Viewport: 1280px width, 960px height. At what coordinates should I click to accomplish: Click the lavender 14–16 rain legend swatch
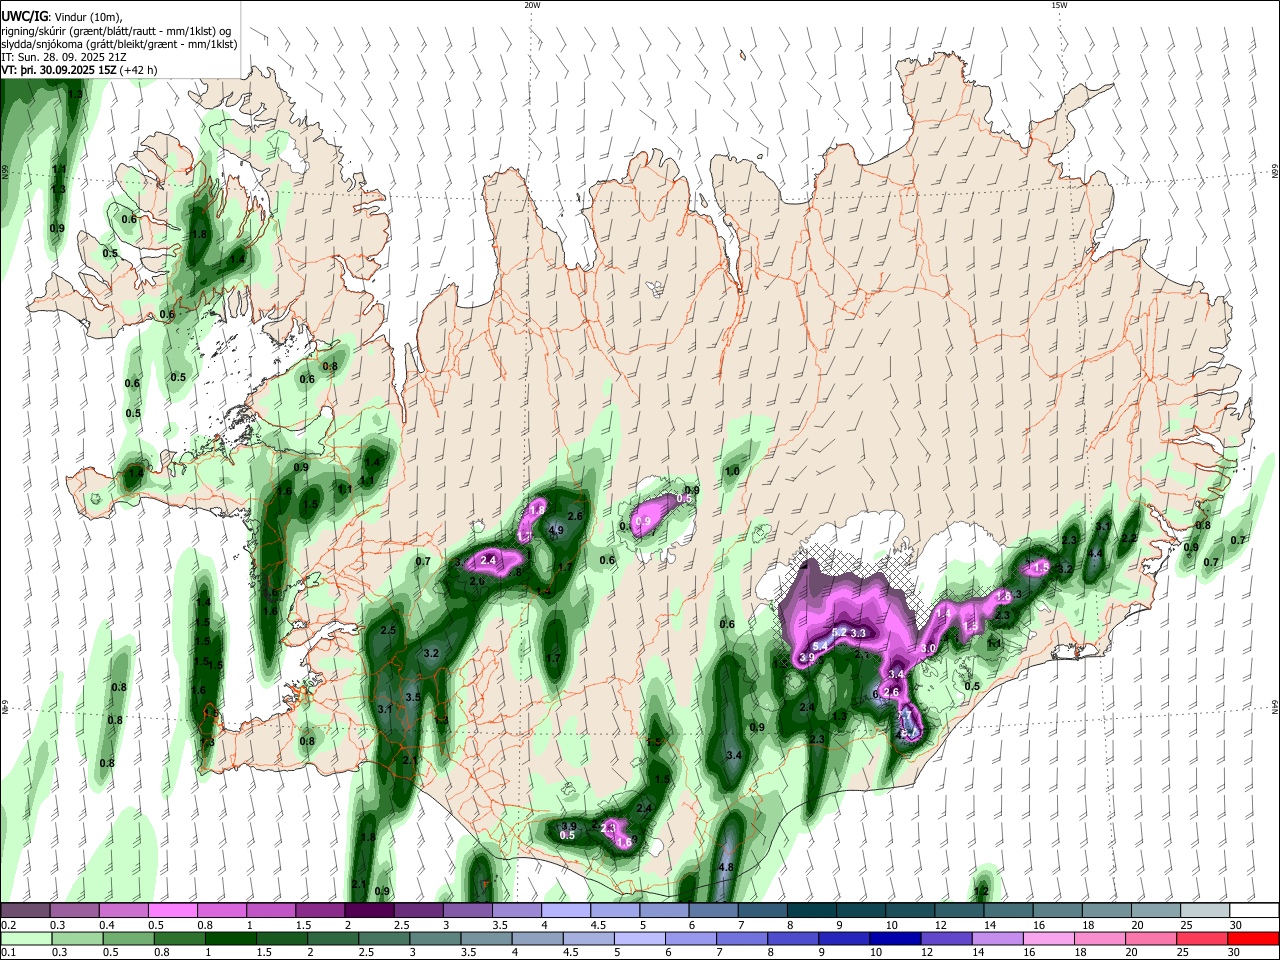point(998,939)
